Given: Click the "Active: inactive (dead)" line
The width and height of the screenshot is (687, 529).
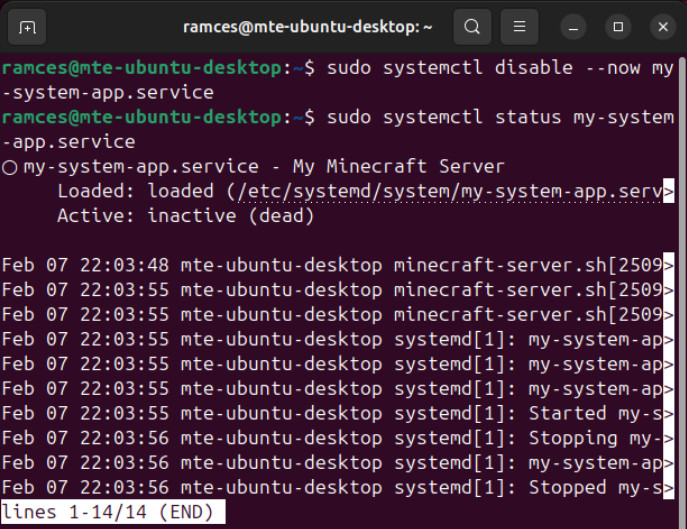Looking at the screenshot, I should (185, 216).
